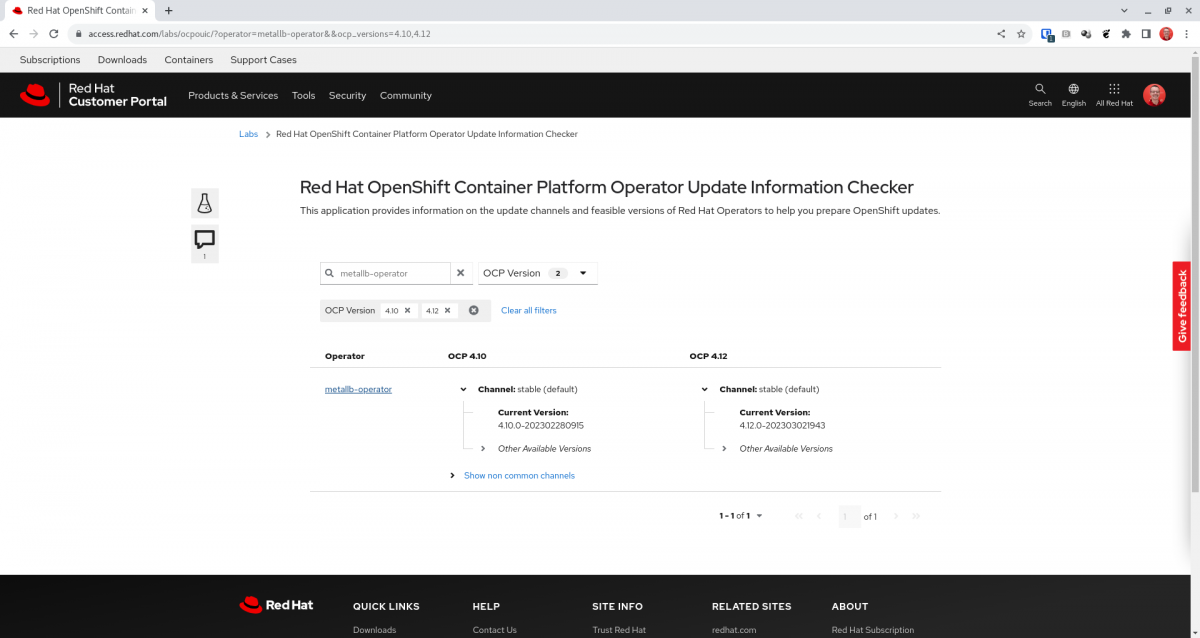Open the Bitwarden extension icon

coord(1047,33)
